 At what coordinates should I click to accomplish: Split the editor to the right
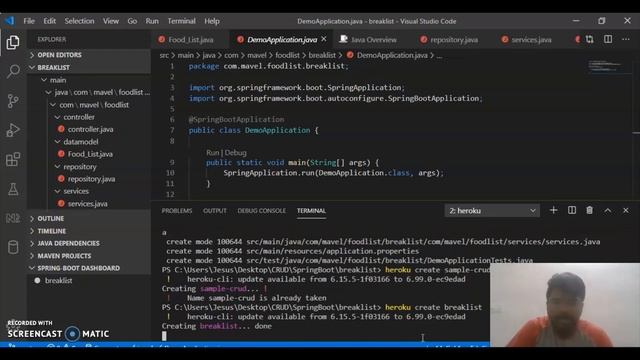tap(608, 39)
